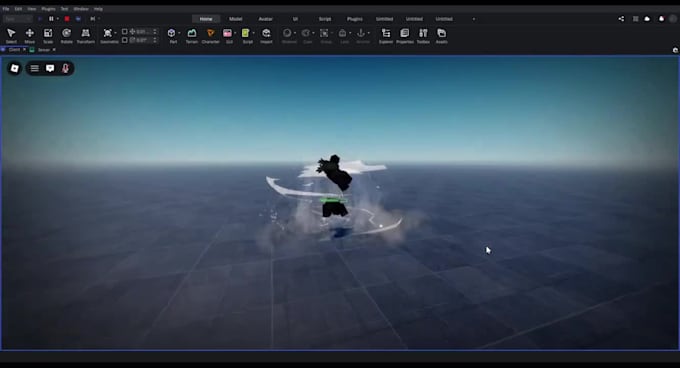Open the Toolbox panel

423,35
